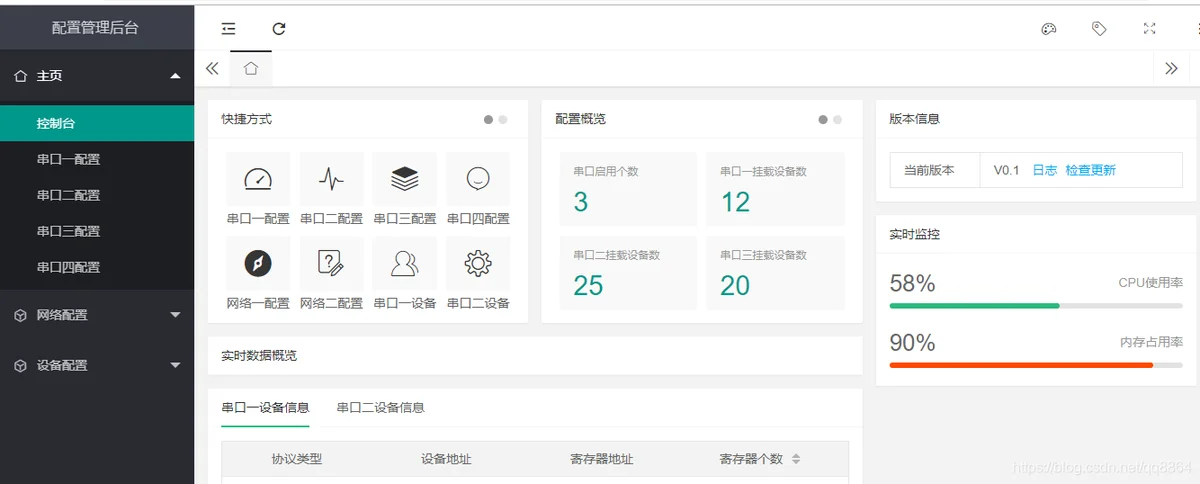Open 串口四配置 shortcut chat face icon
This screenshot has width=1200, height=484.
[478, 179]
